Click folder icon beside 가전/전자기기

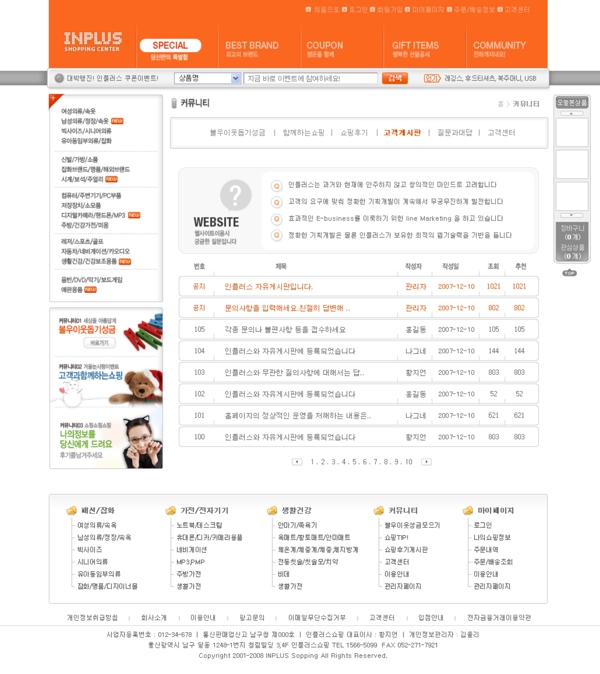click(171, 510)
